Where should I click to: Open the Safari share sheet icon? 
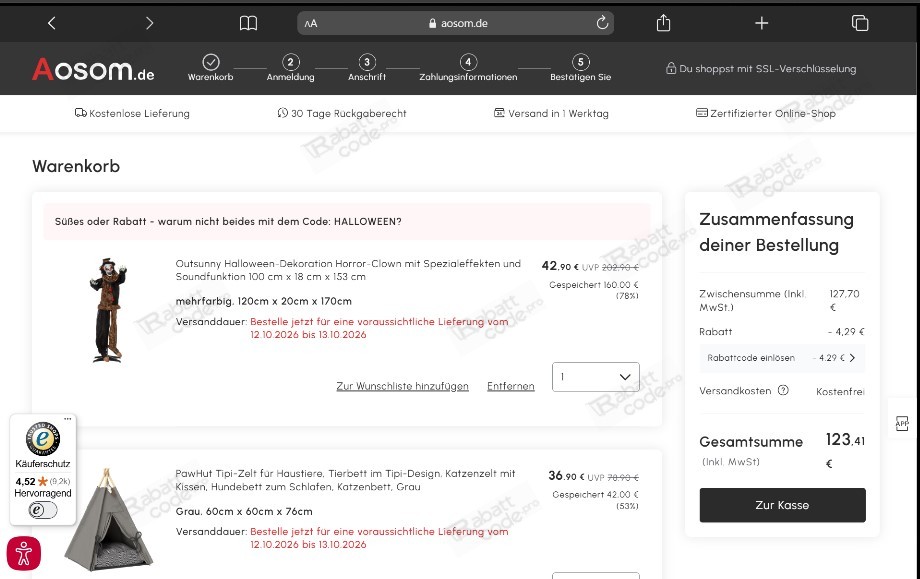coord(663,22)
